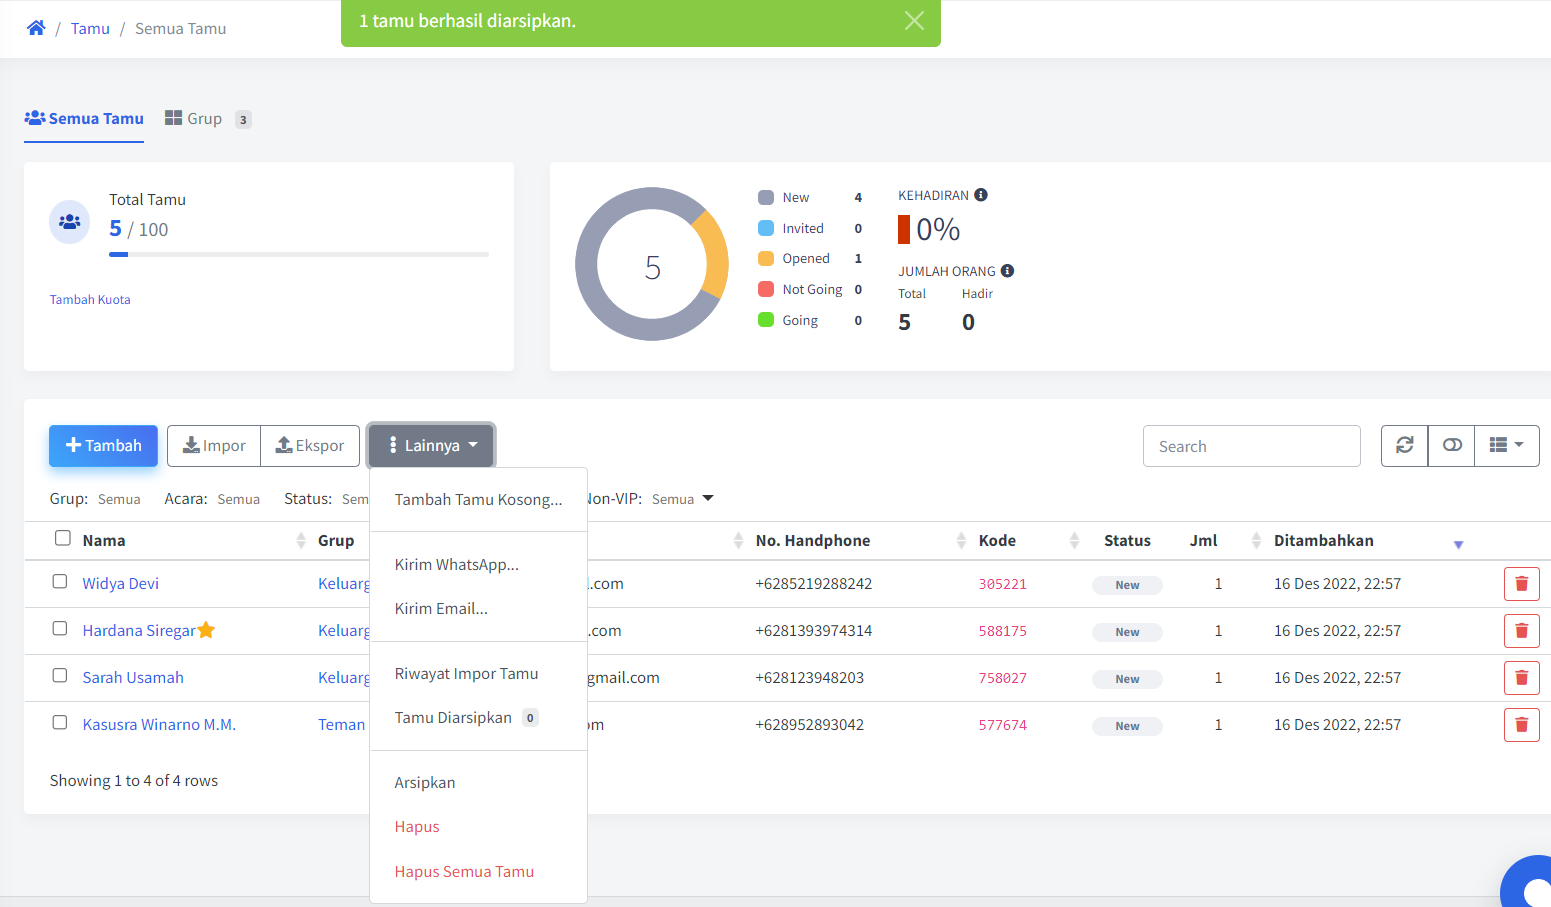Click the Opened legend color swatch

[766, 258]
